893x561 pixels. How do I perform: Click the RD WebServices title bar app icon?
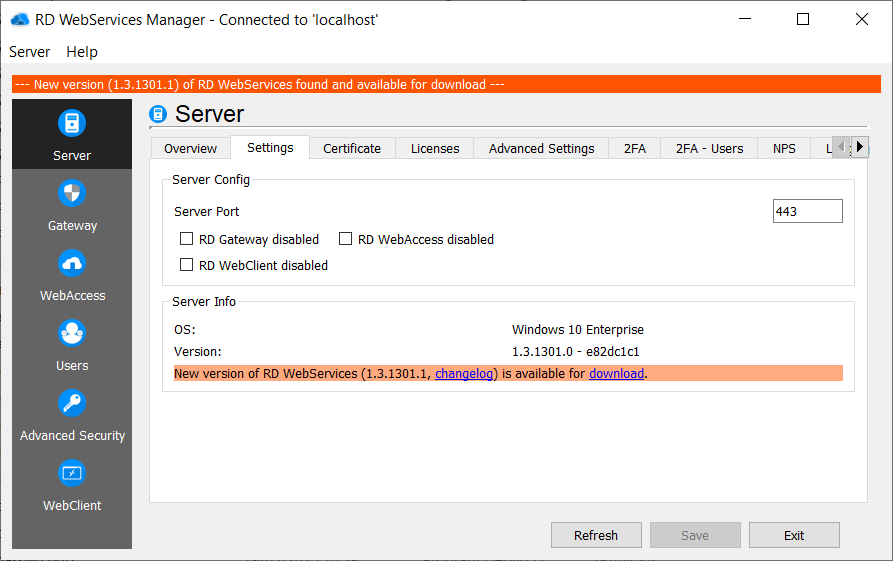(20, 19)
